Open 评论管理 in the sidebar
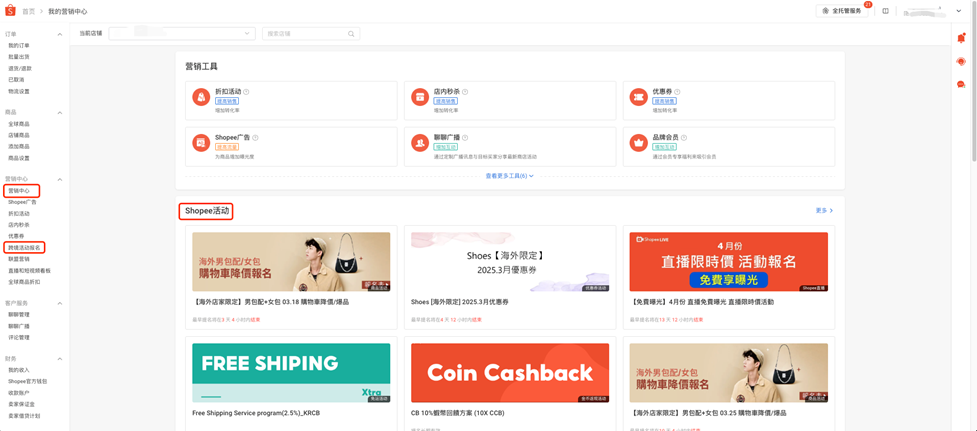Screen dimensions: 977x431 coord(19,338)
